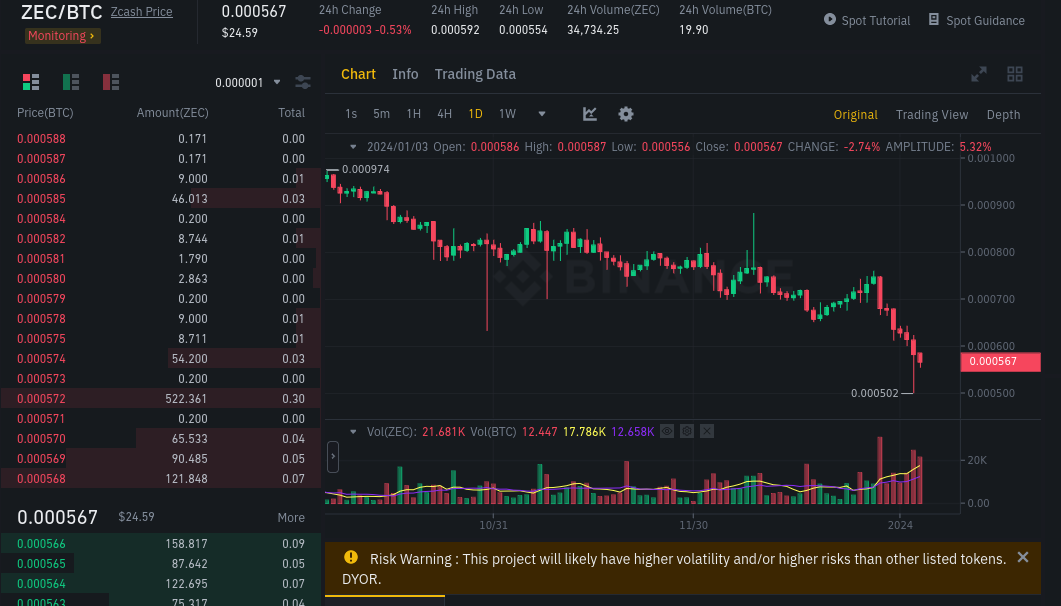Switch to Trading View chart
The height and width of the screenshot is (606, 1061).
(x=932, y=115)
